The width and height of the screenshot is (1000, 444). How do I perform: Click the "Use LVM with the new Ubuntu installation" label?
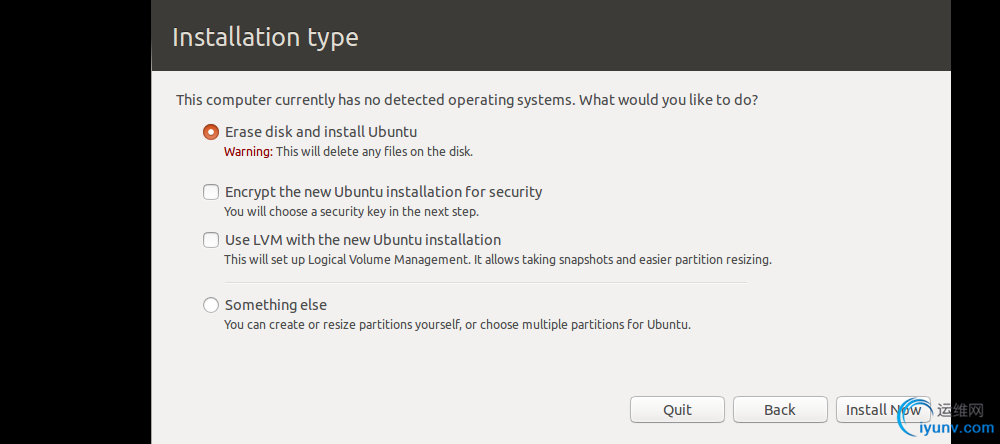(x=362, y=240)
